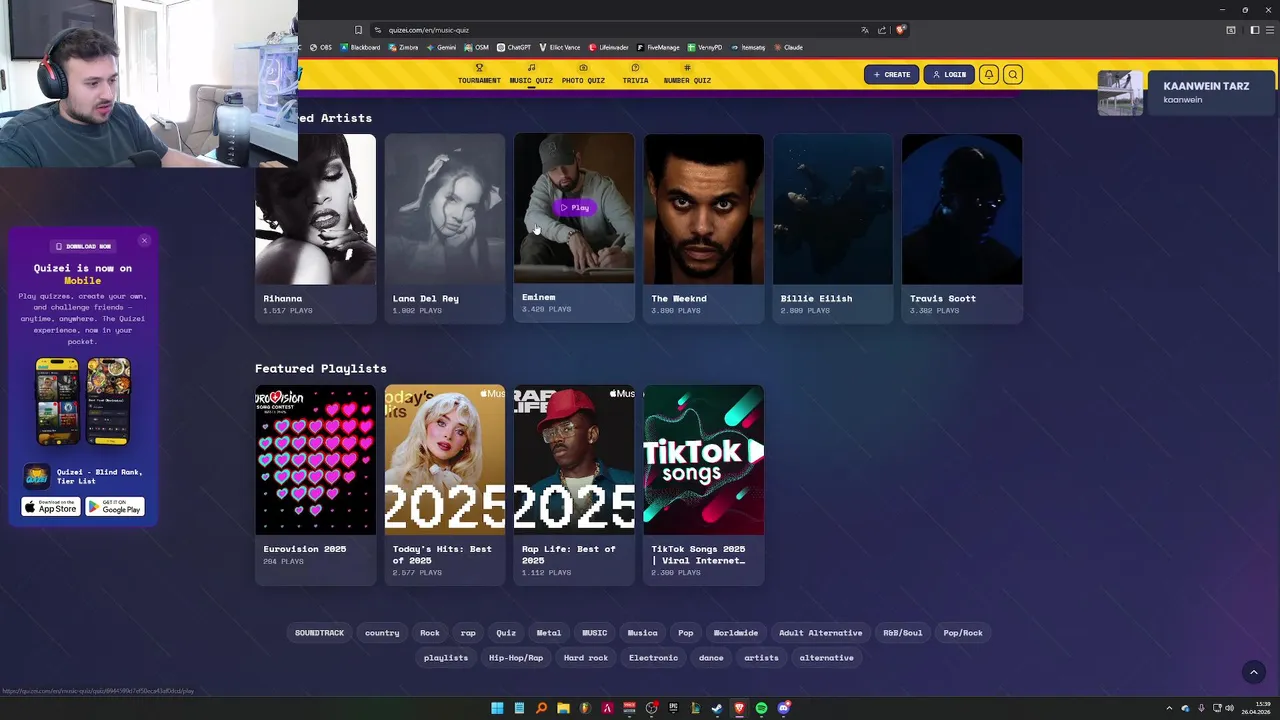1280x720 pixels.
Task: Click the translate page icon
Action: coord(865,30)
